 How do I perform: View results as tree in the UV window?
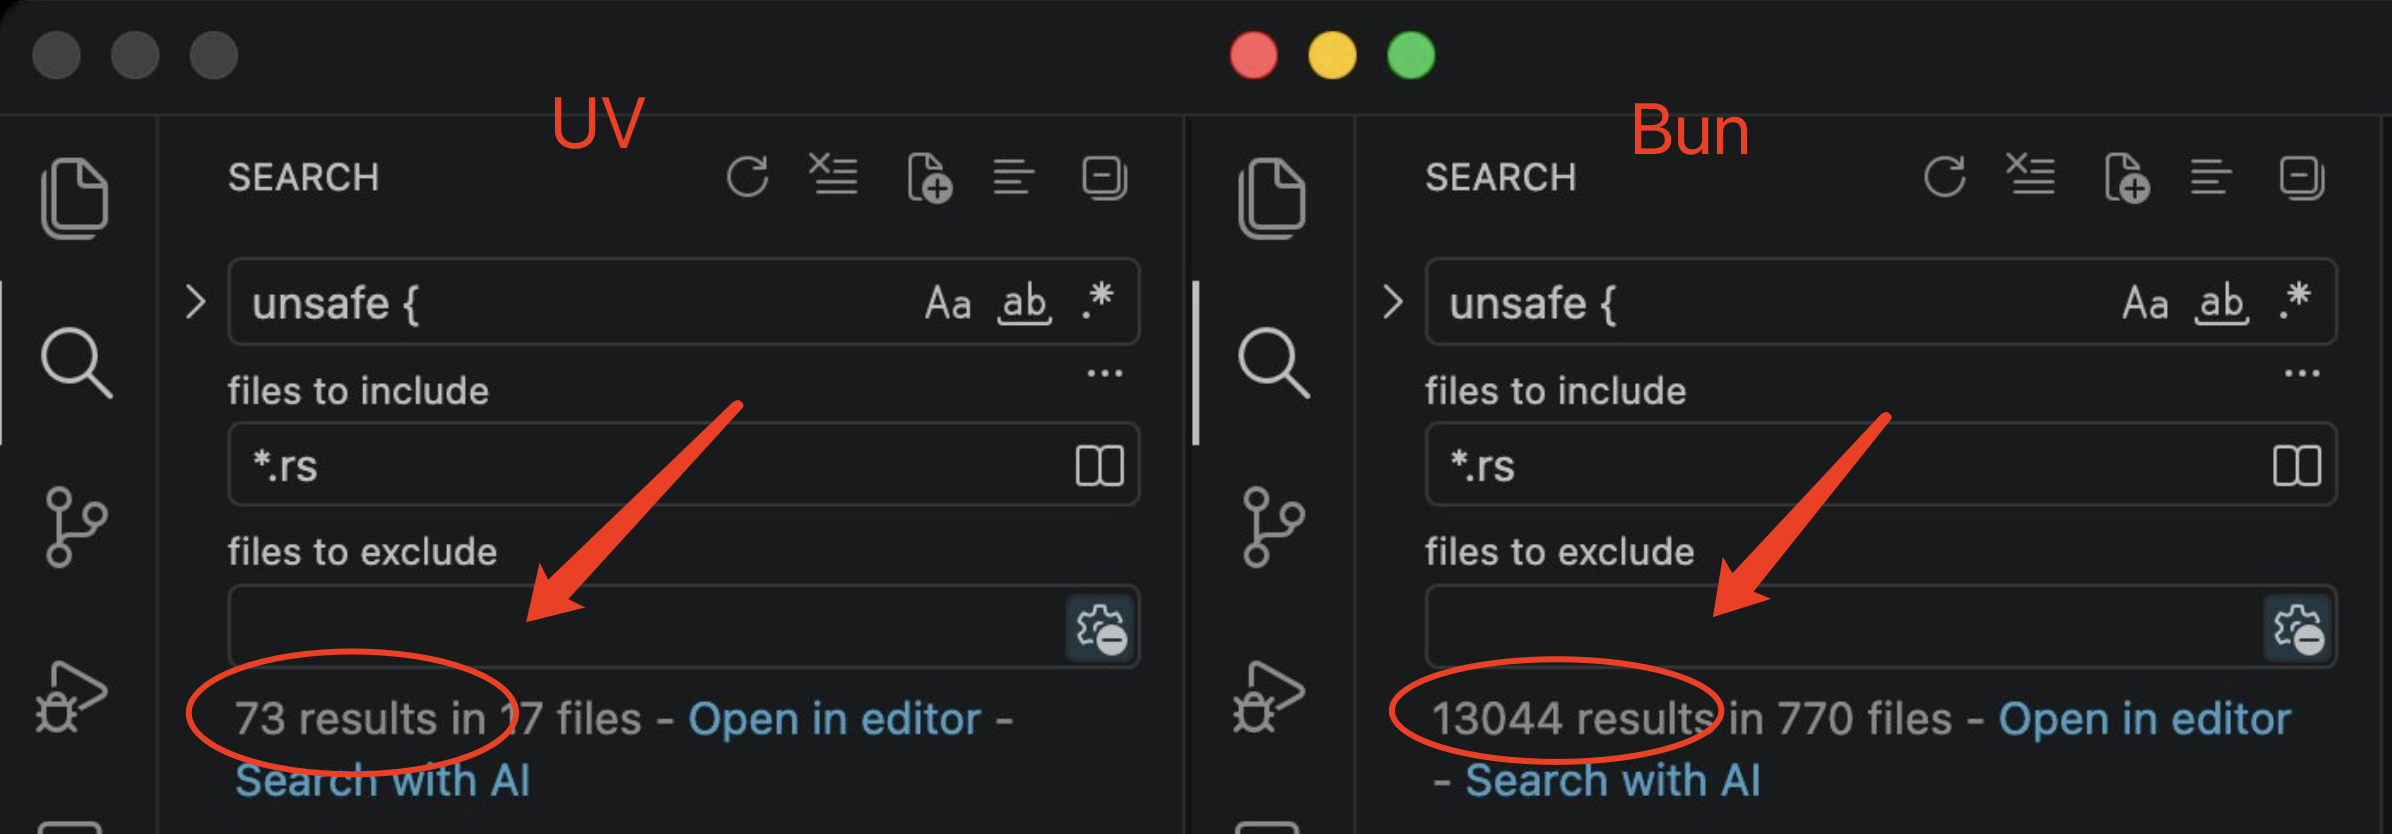1013,177
